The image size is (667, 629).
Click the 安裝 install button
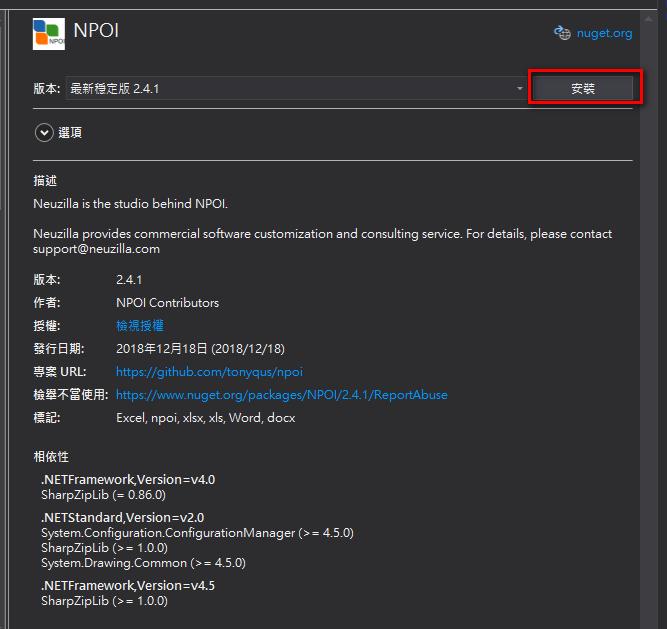(583, 88)
